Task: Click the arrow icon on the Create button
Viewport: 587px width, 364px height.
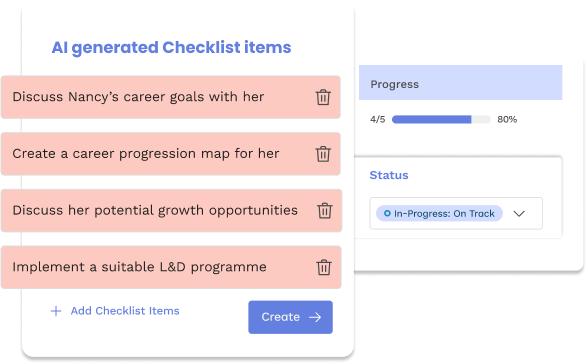Action: pyautogui.click(x=315, y=317)
